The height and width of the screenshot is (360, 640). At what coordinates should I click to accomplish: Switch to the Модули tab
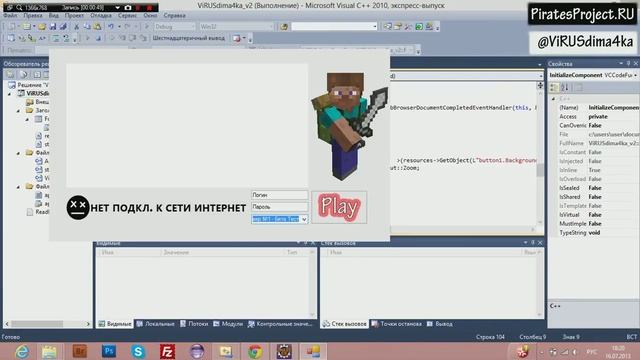[x=228, y=324]
